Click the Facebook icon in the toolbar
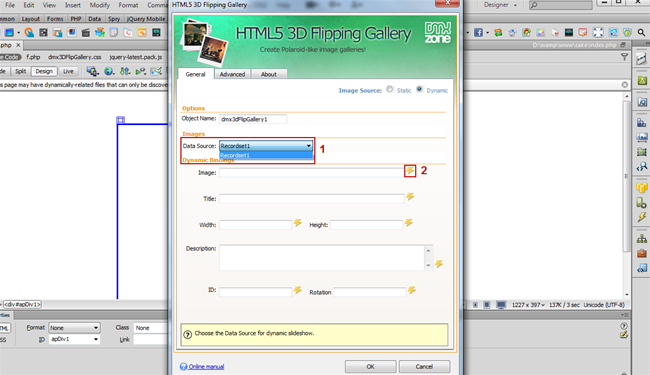The width and height of the screenshot is (650, 375). (478, 32)
